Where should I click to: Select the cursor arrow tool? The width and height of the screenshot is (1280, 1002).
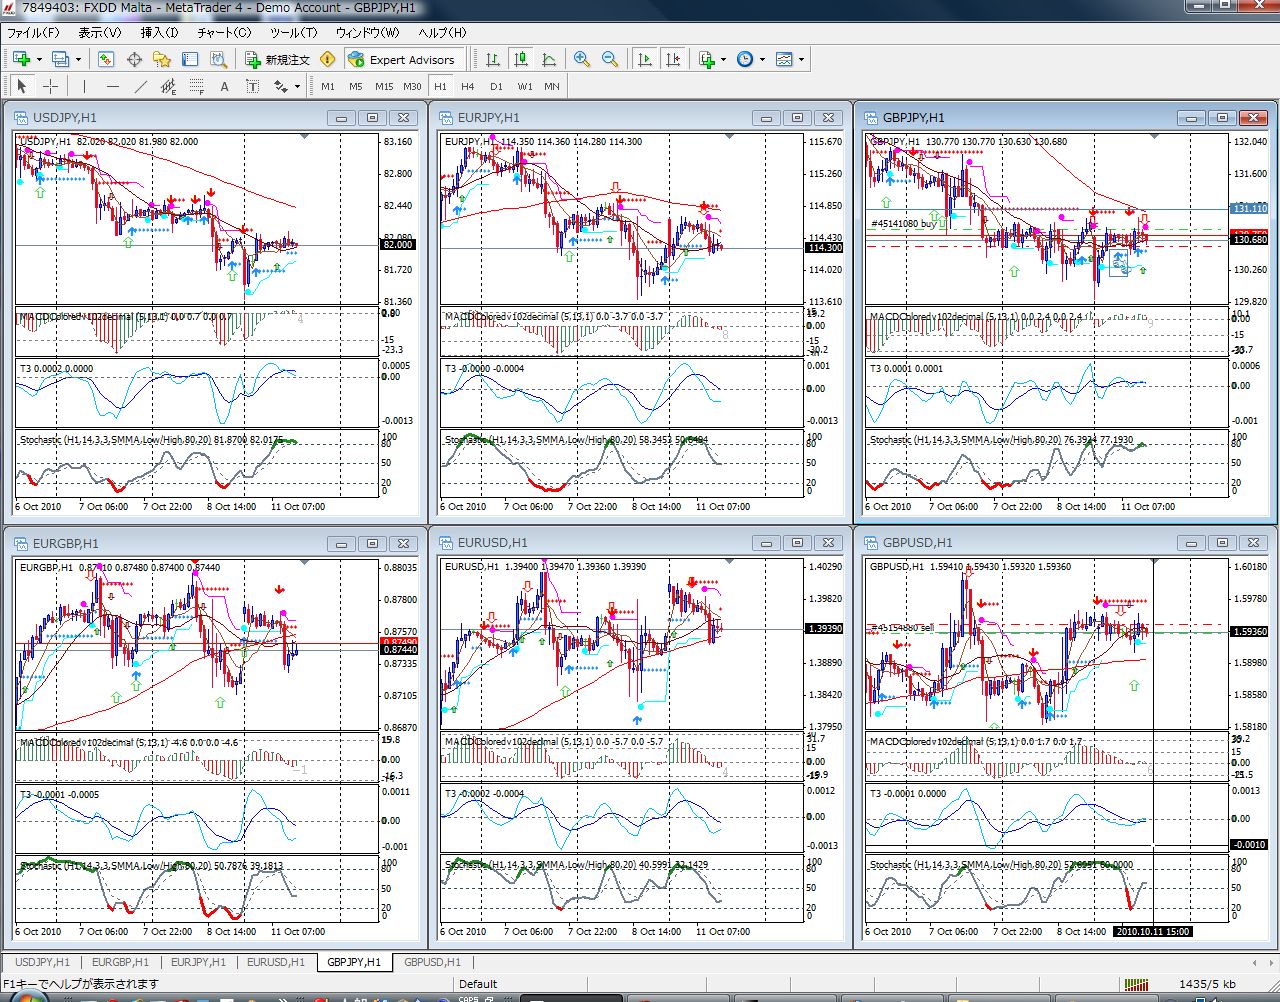click(x=21, y=86)
